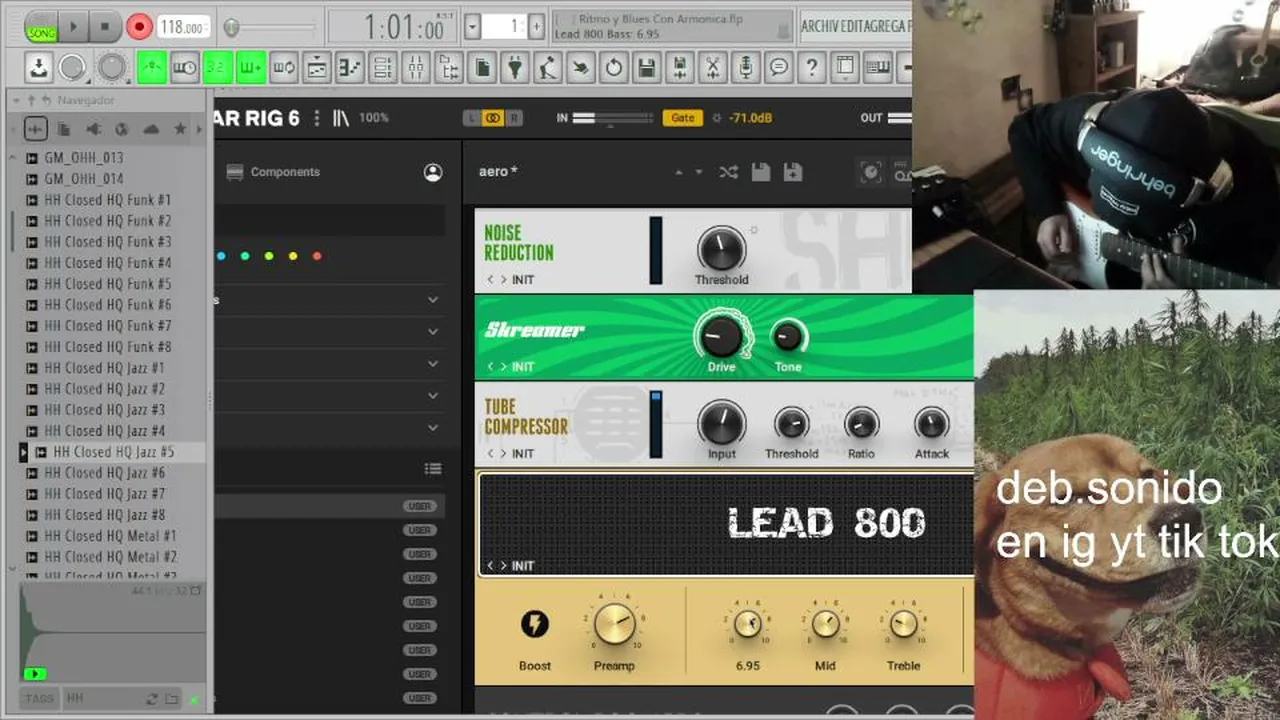Toggle Pattern/Song mode button
Viewport: 1280px width, 720px height.
click(41, 27)
